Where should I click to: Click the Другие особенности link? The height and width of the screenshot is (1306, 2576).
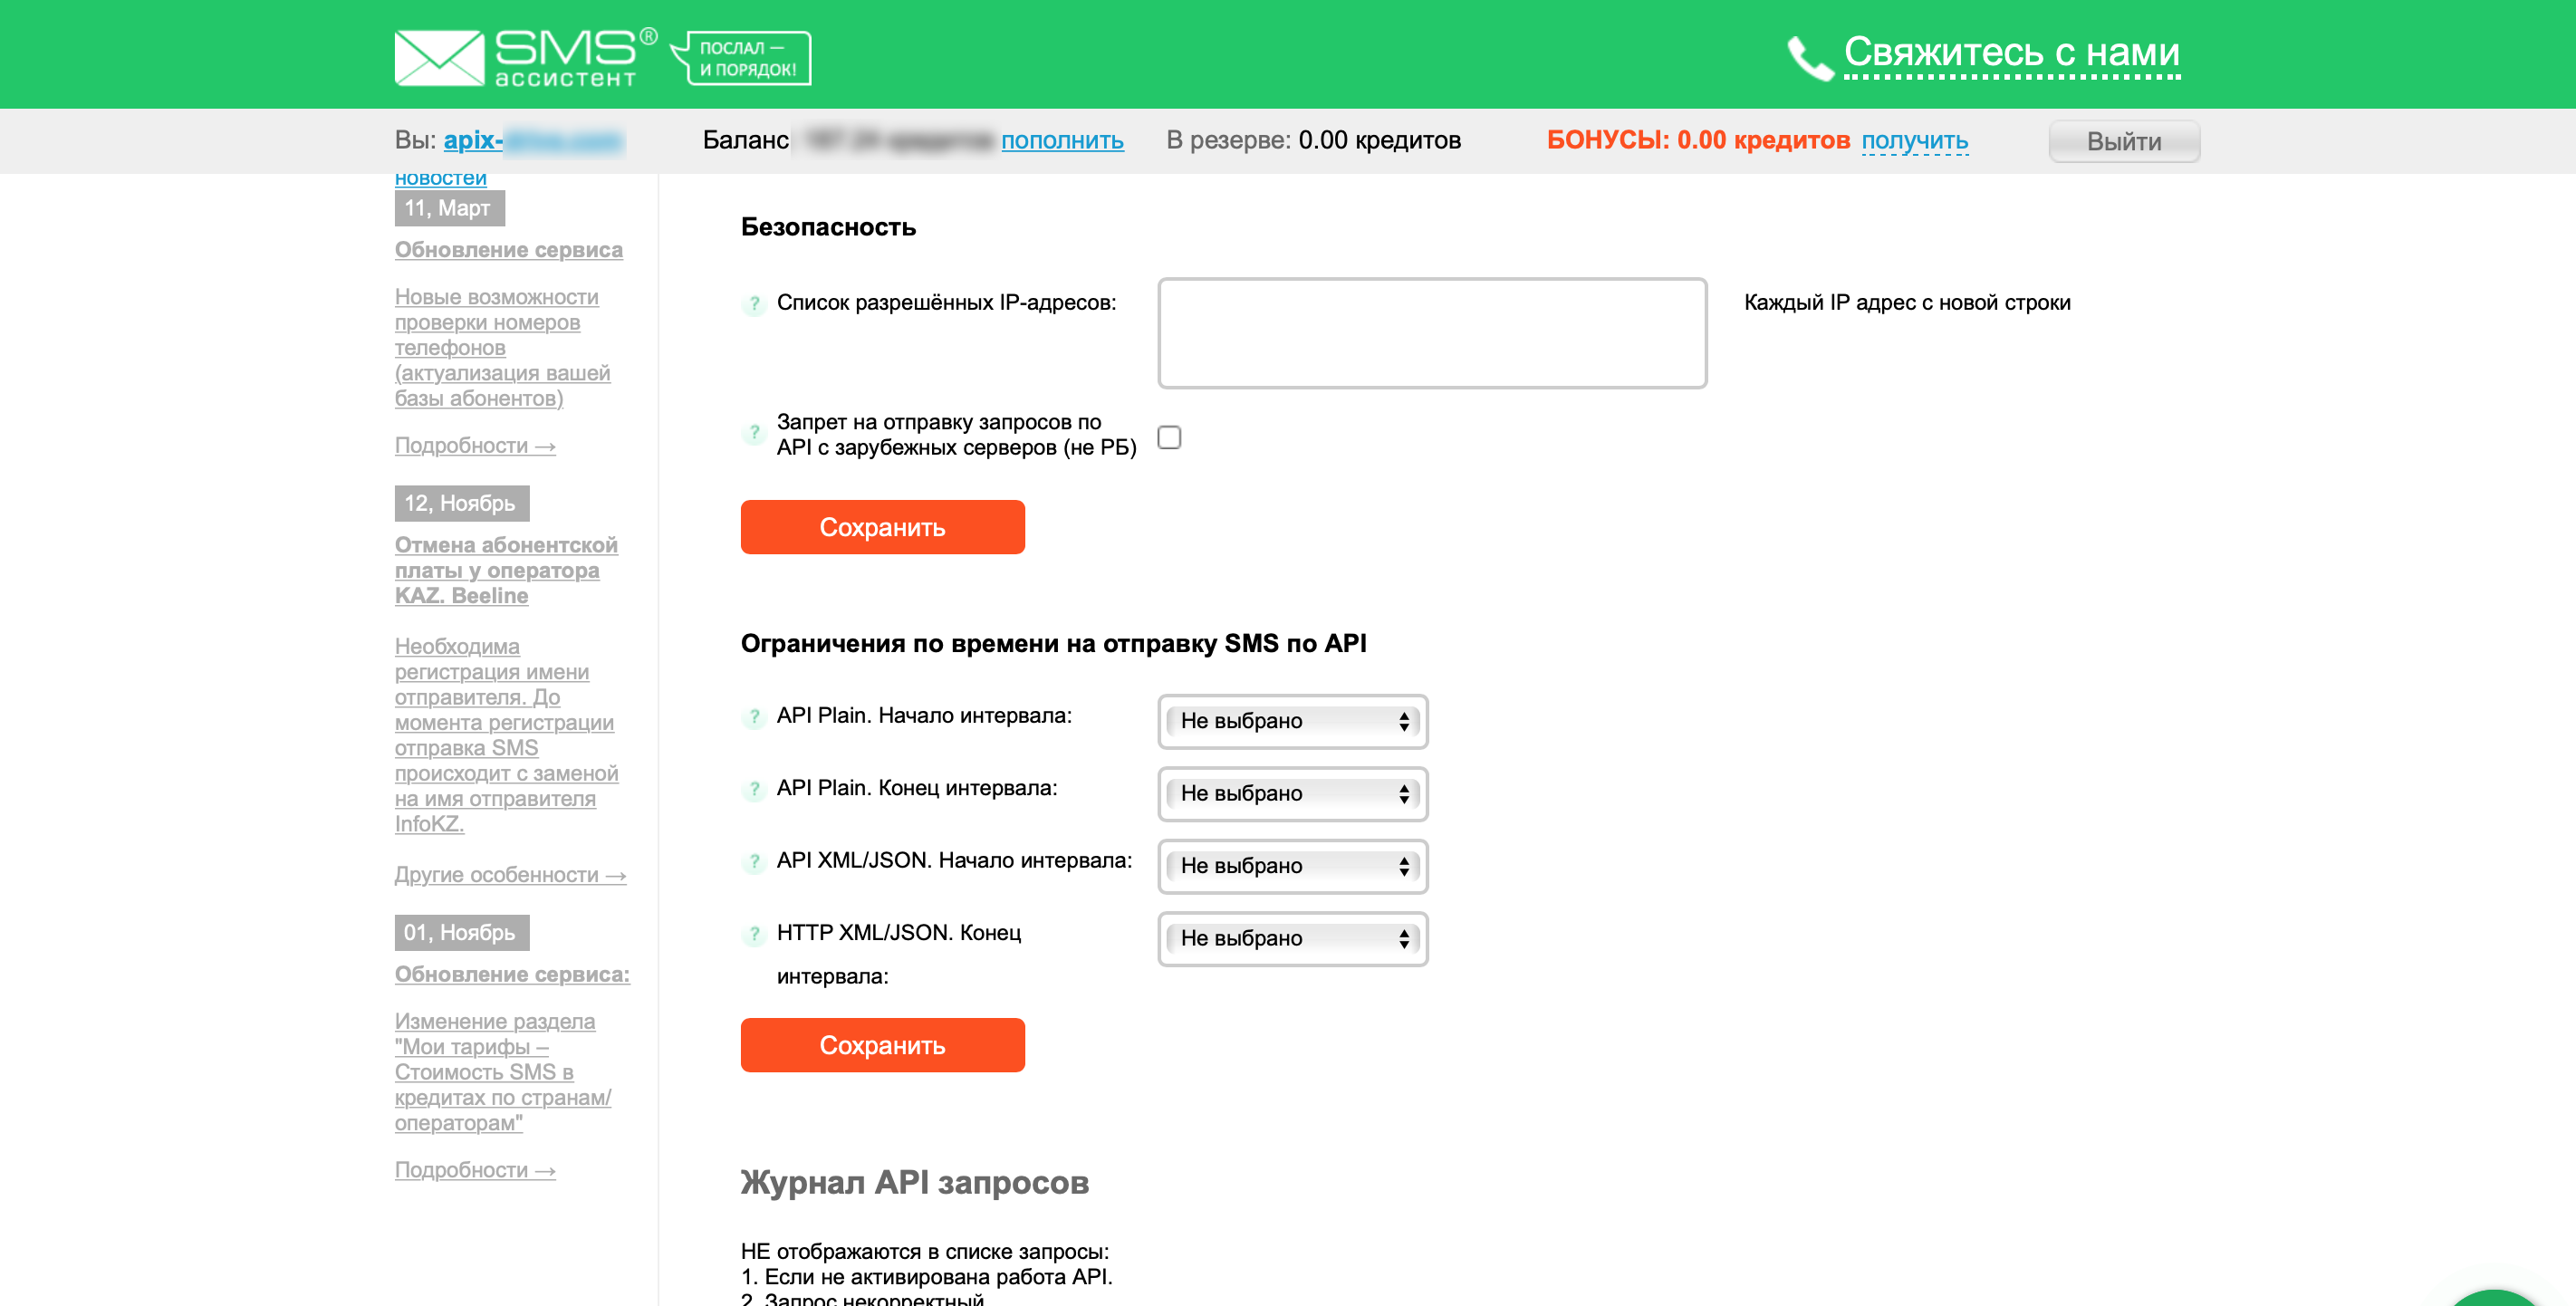[510, 875]
